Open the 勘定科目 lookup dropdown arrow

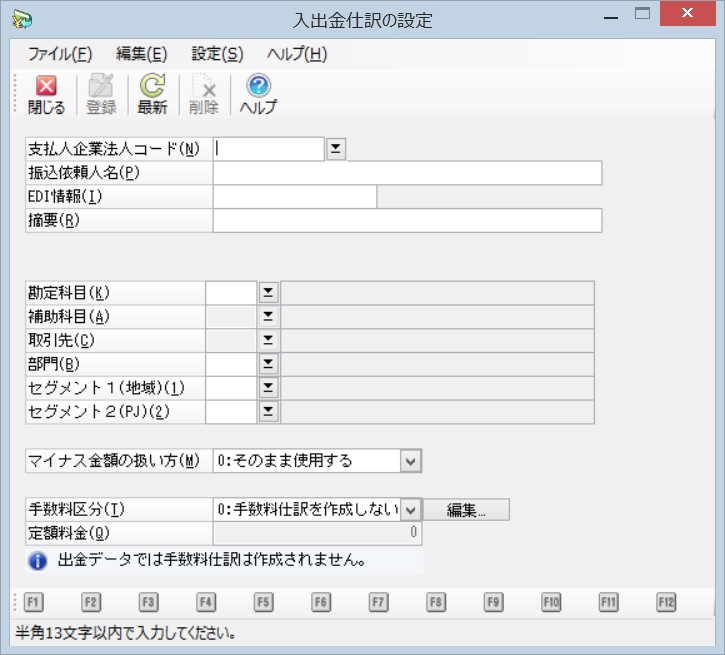pyautogui.click(x=268, y=293)
